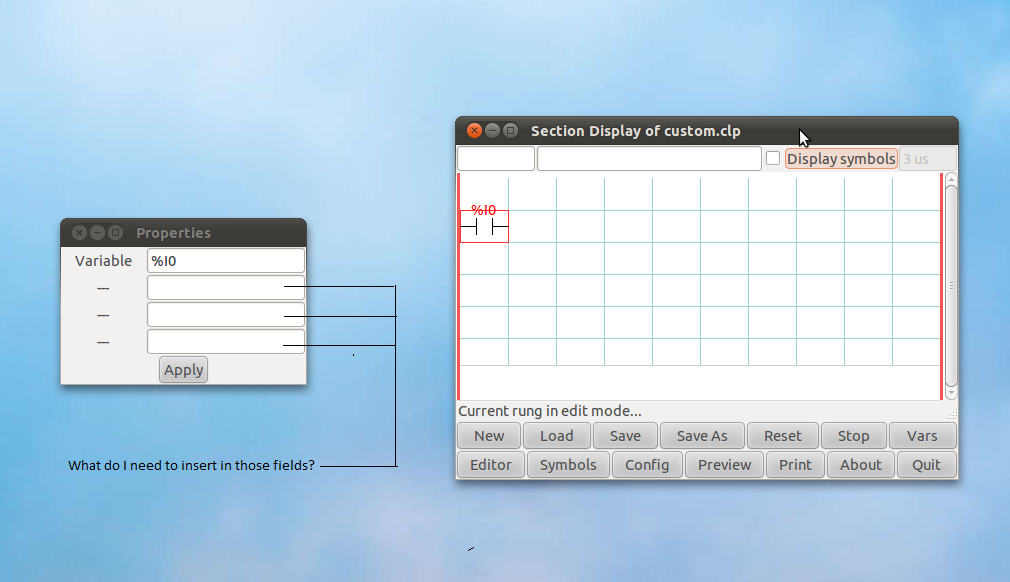This screenshot has width=1010, height=582.
Task: Enable the Display symbols checkbox
Action: (x=773, y=158)
